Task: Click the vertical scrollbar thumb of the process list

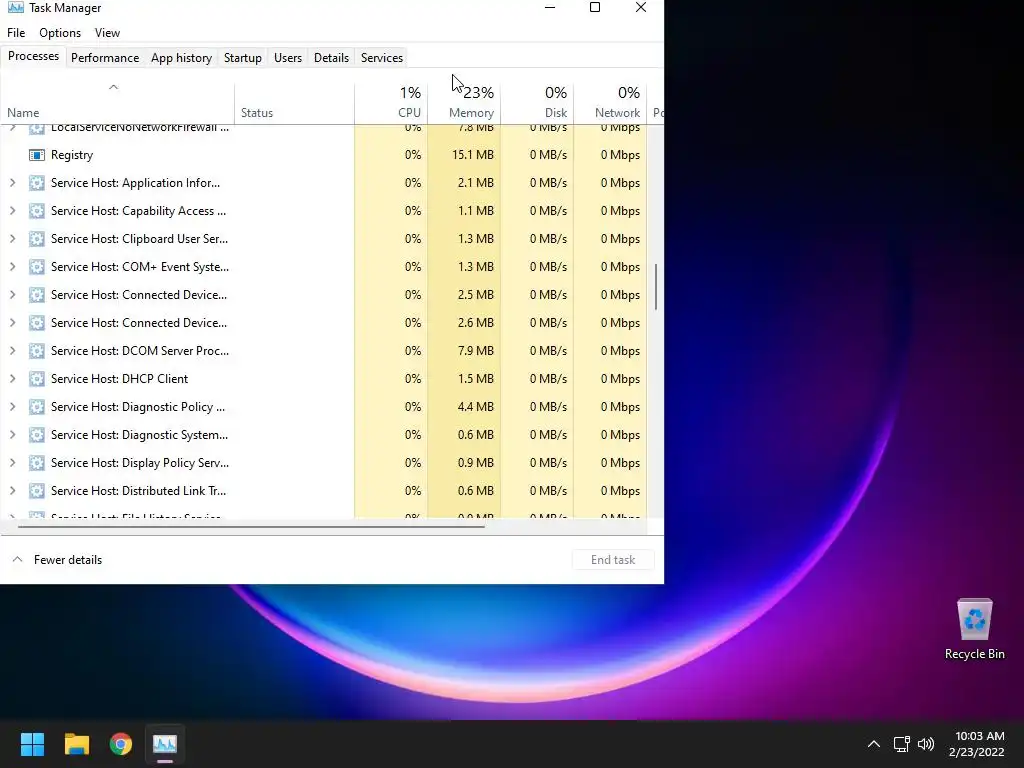Action: (x=656, y=287)
